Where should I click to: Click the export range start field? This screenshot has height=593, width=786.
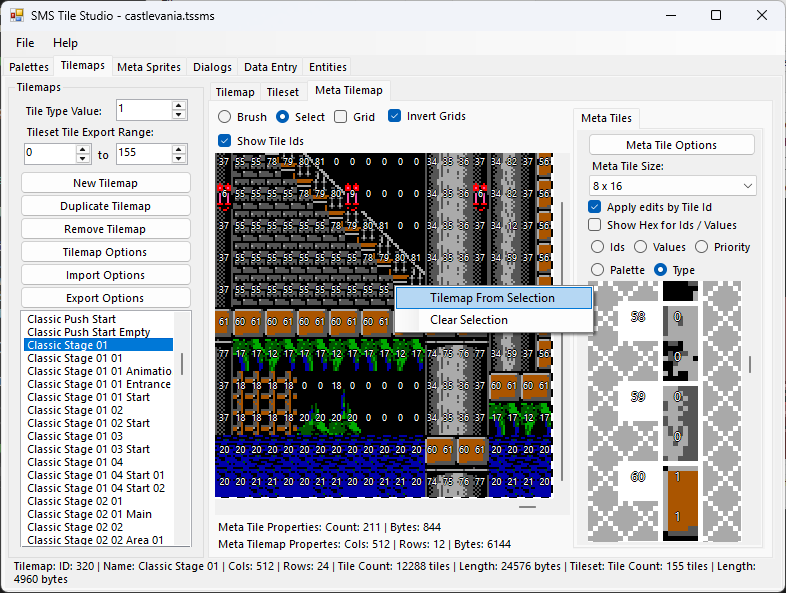pos(50,153)
